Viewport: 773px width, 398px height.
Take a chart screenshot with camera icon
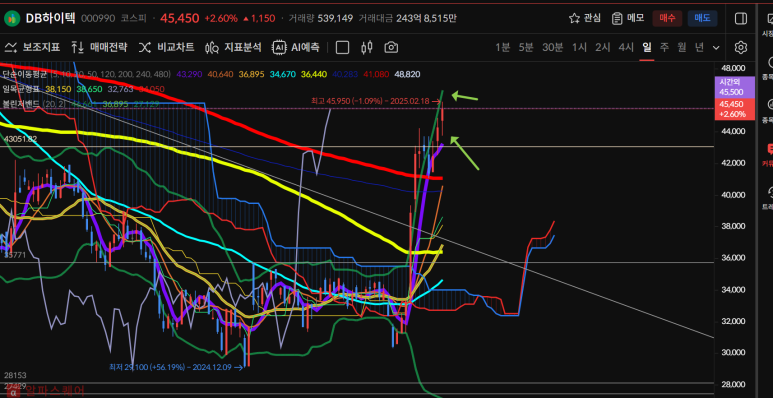pos(391,47)
